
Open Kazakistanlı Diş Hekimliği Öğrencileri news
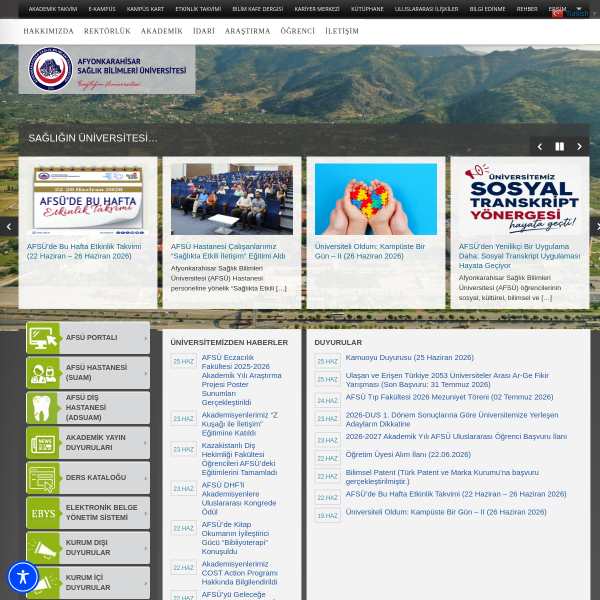[239, 459]
